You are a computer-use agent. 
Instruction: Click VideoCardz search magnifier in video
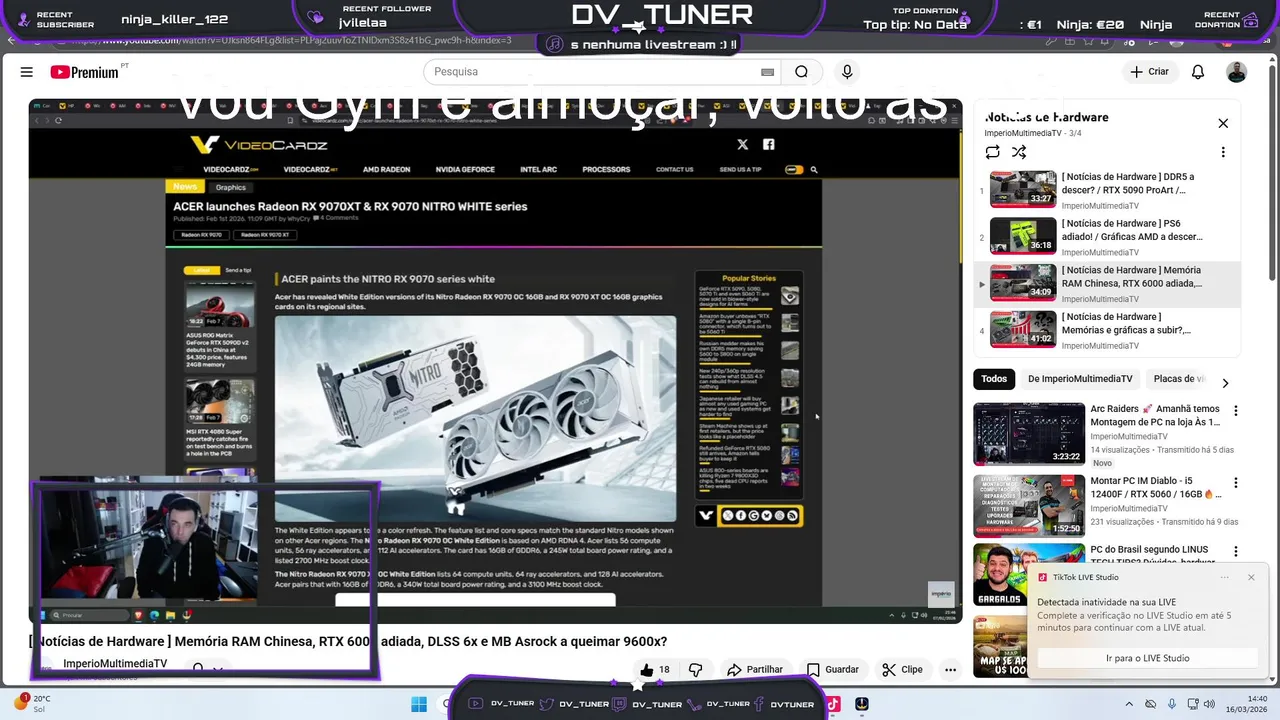[814, 170]
